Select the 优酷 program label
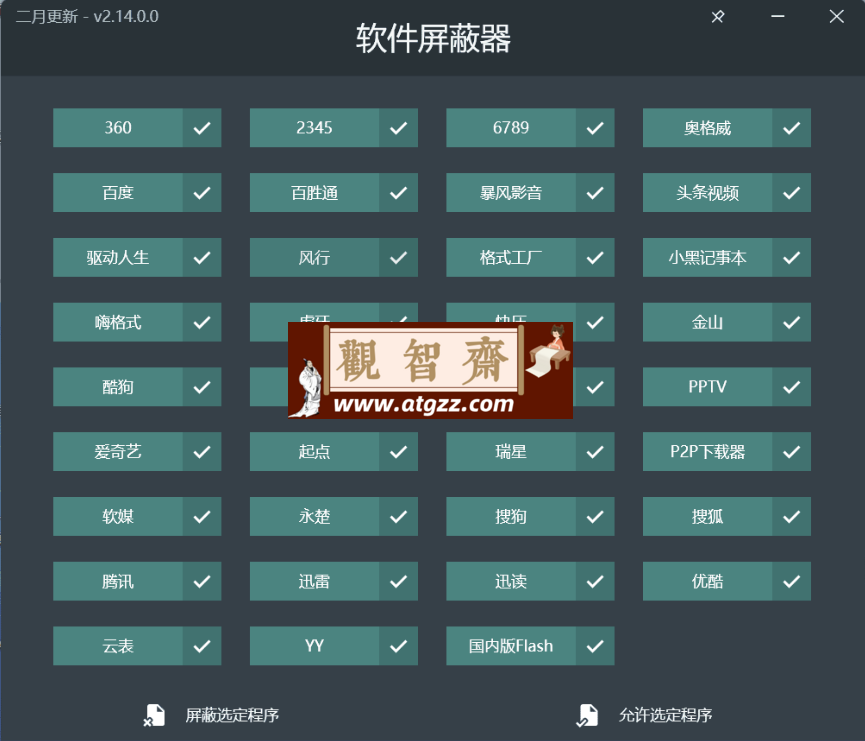Screen dimensions: 865x741 pyautogui.click(x=707, y=581)
